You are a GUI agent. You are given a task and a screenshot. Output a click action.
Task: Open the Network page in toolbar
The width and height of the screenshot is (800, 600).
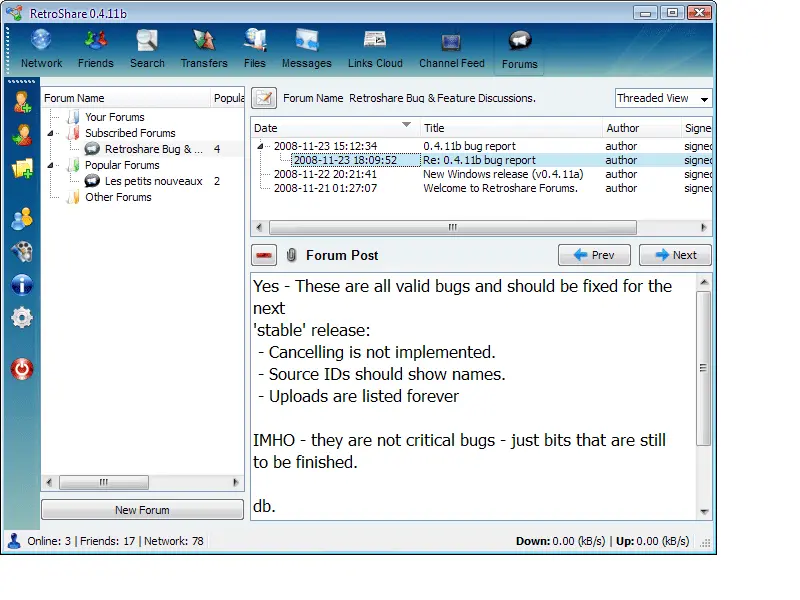(41, 49)
